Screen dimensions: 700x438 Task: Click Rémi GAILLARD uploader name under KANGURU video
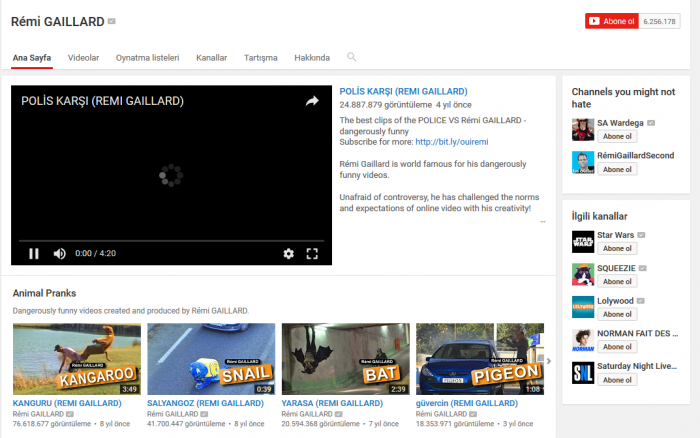38,414
